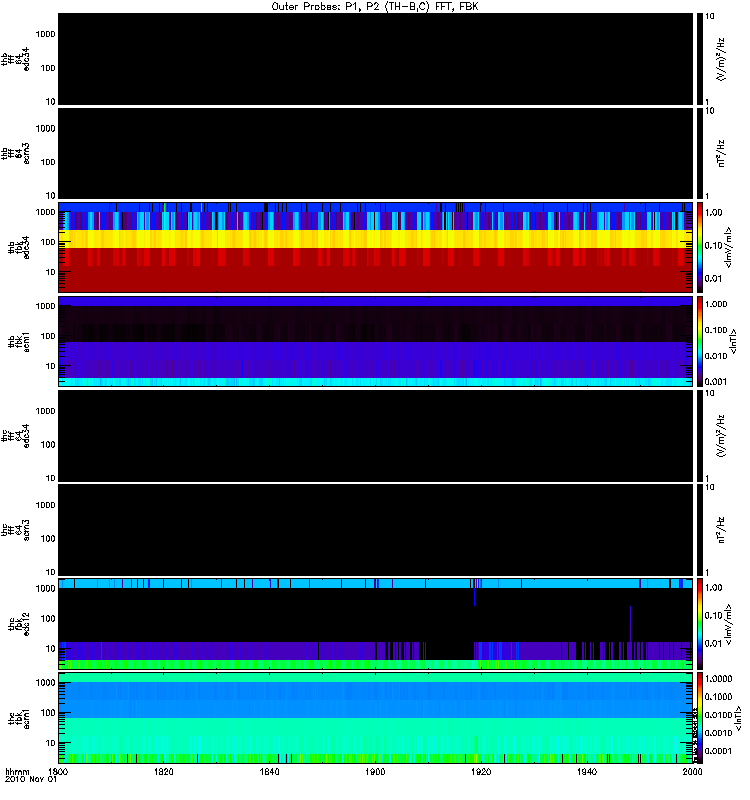Select the thc fbk edc12 spectrogram panel
This screenshot has width=750, height=800.
(375, 624)
